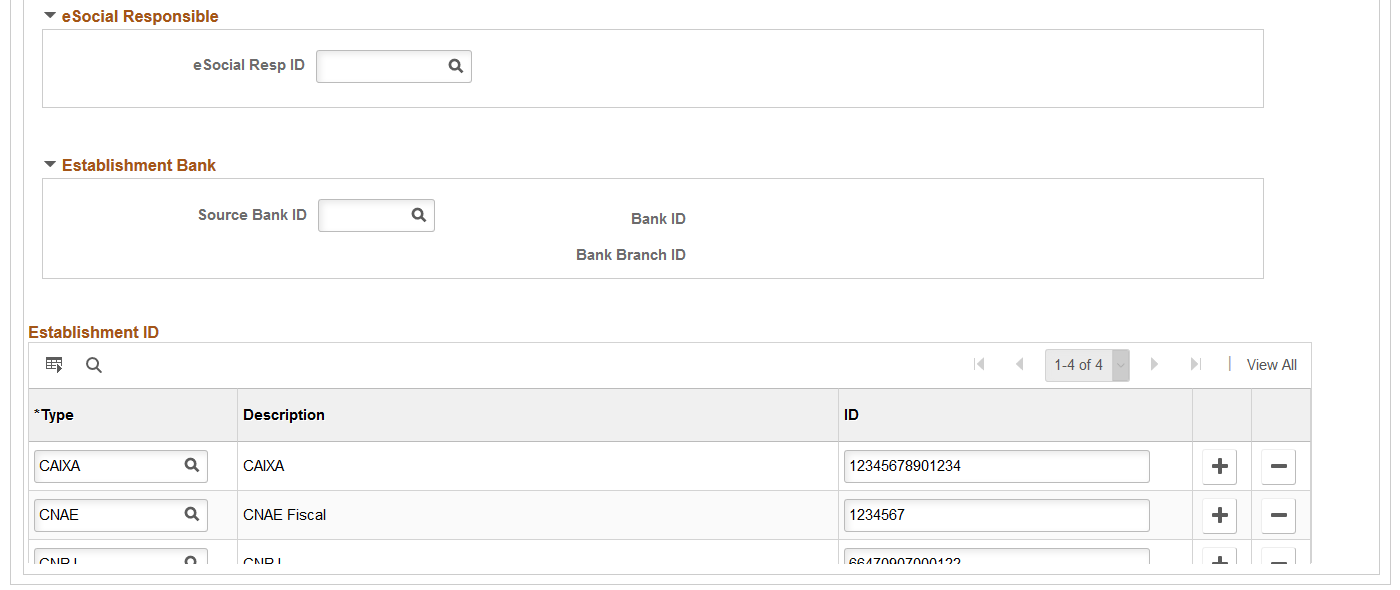Go to the next grid page arrow
Image resolution: width=1400 pixels, height=590 pixels.
point(1154,365)
